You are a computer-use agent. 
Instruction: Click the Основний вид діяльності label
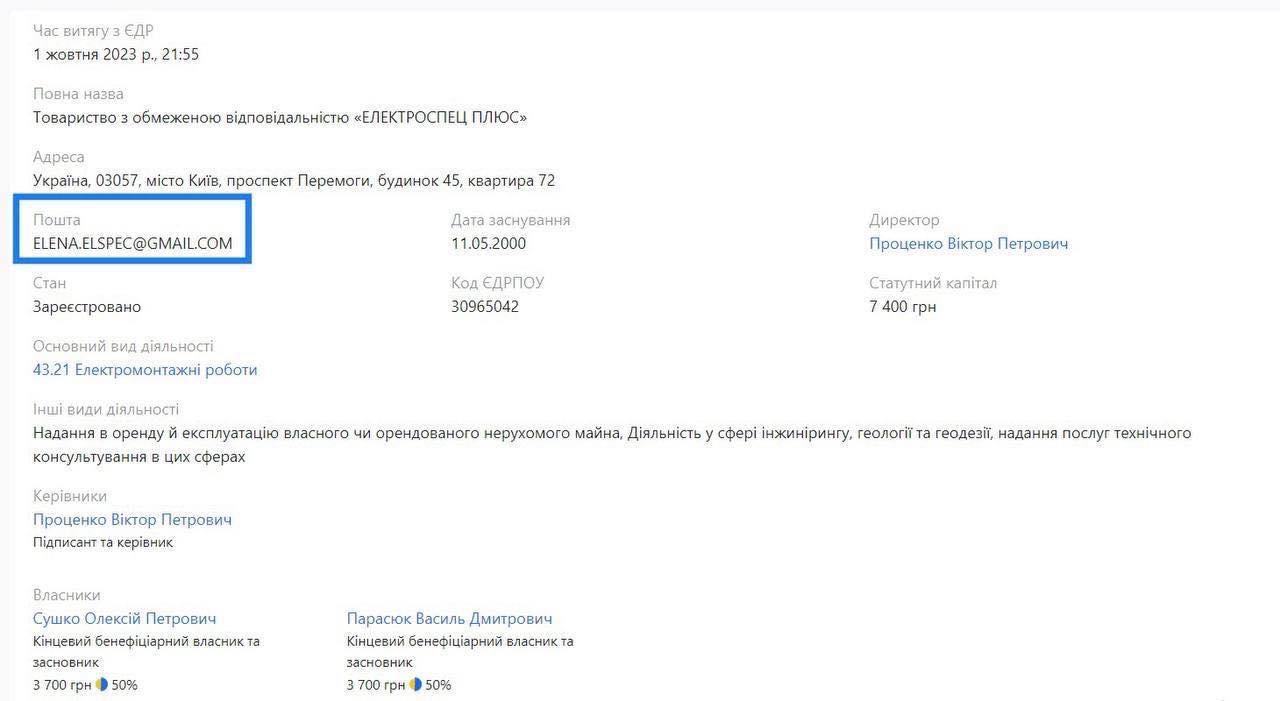123,346
